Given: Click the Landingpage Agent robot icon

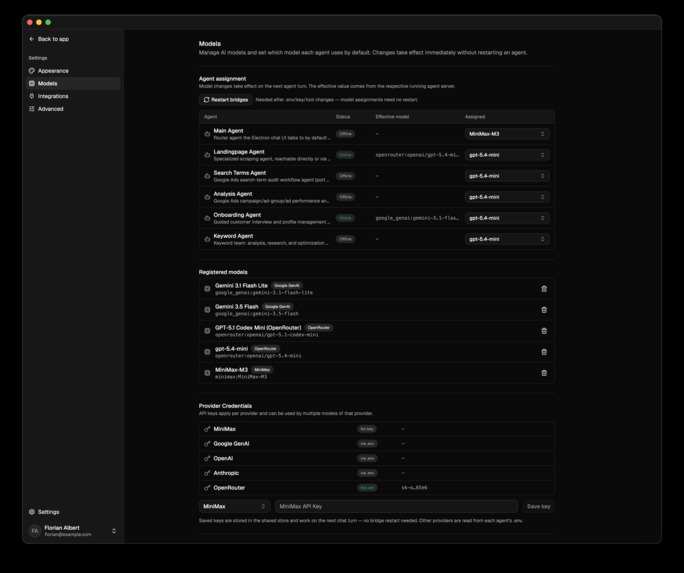Looking at the screenshot, I should tap(207, 155).
